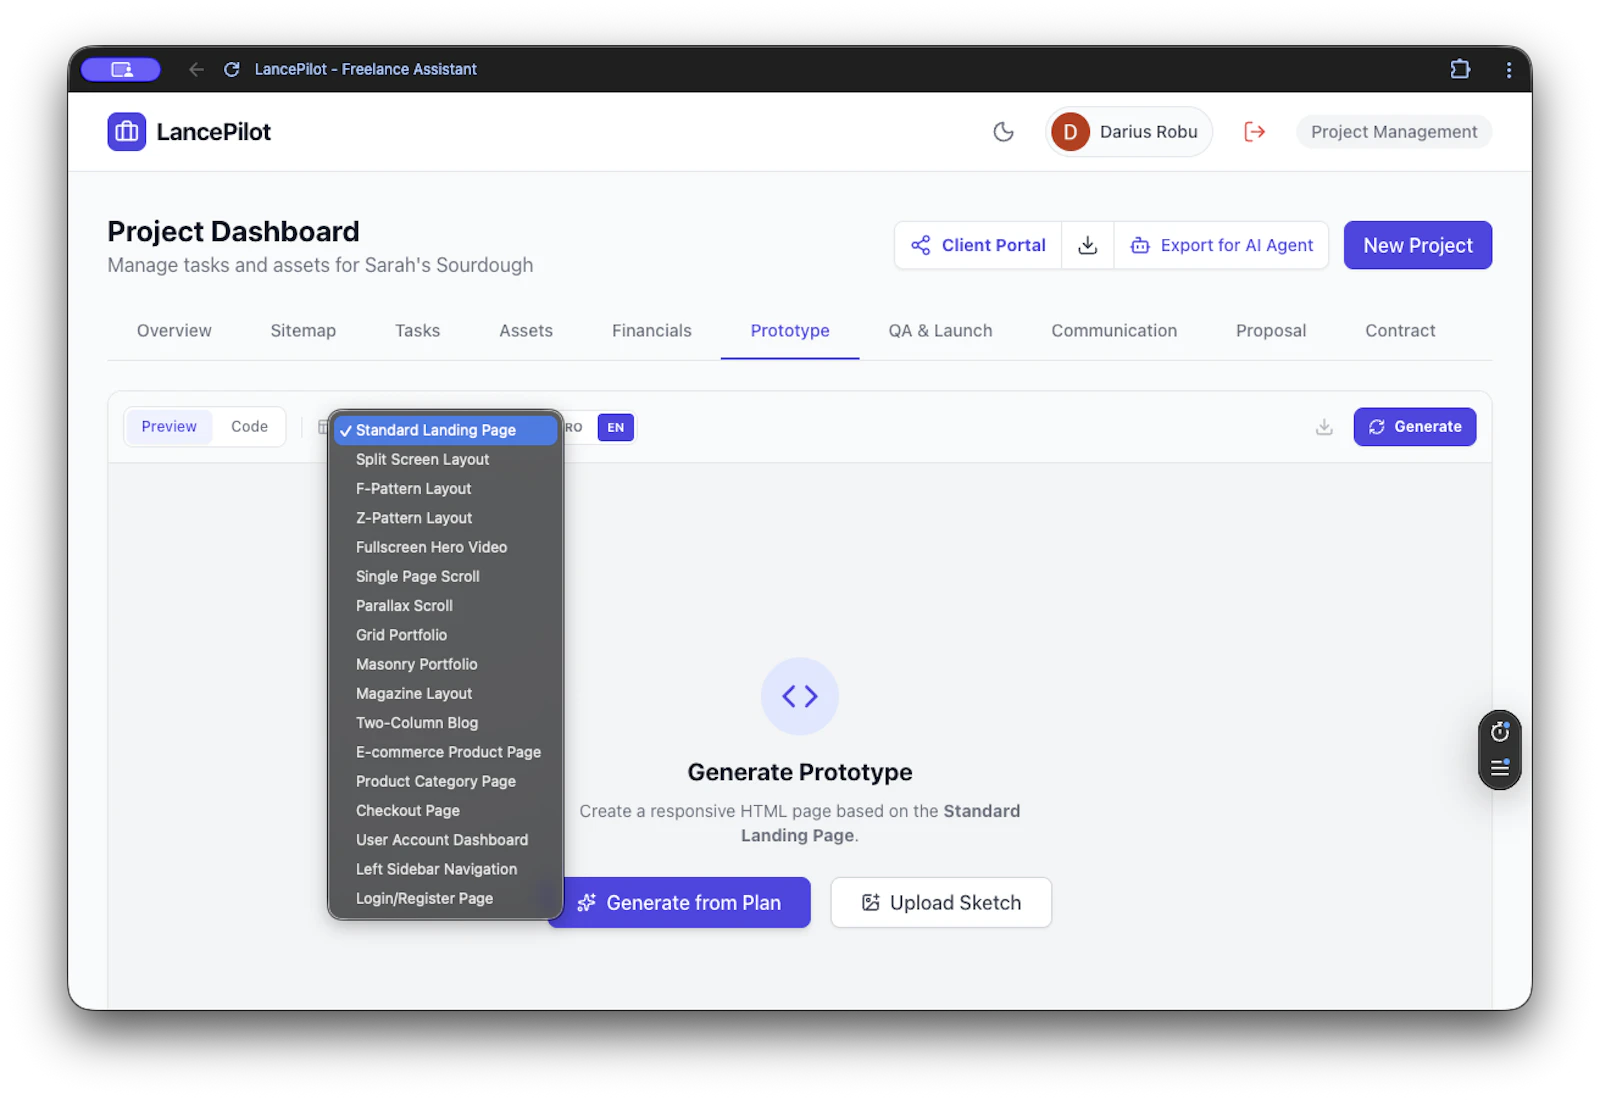Click the code brackets icon in circle
This screenshot has width=1600, height=1100.
[x=800, y=696]
